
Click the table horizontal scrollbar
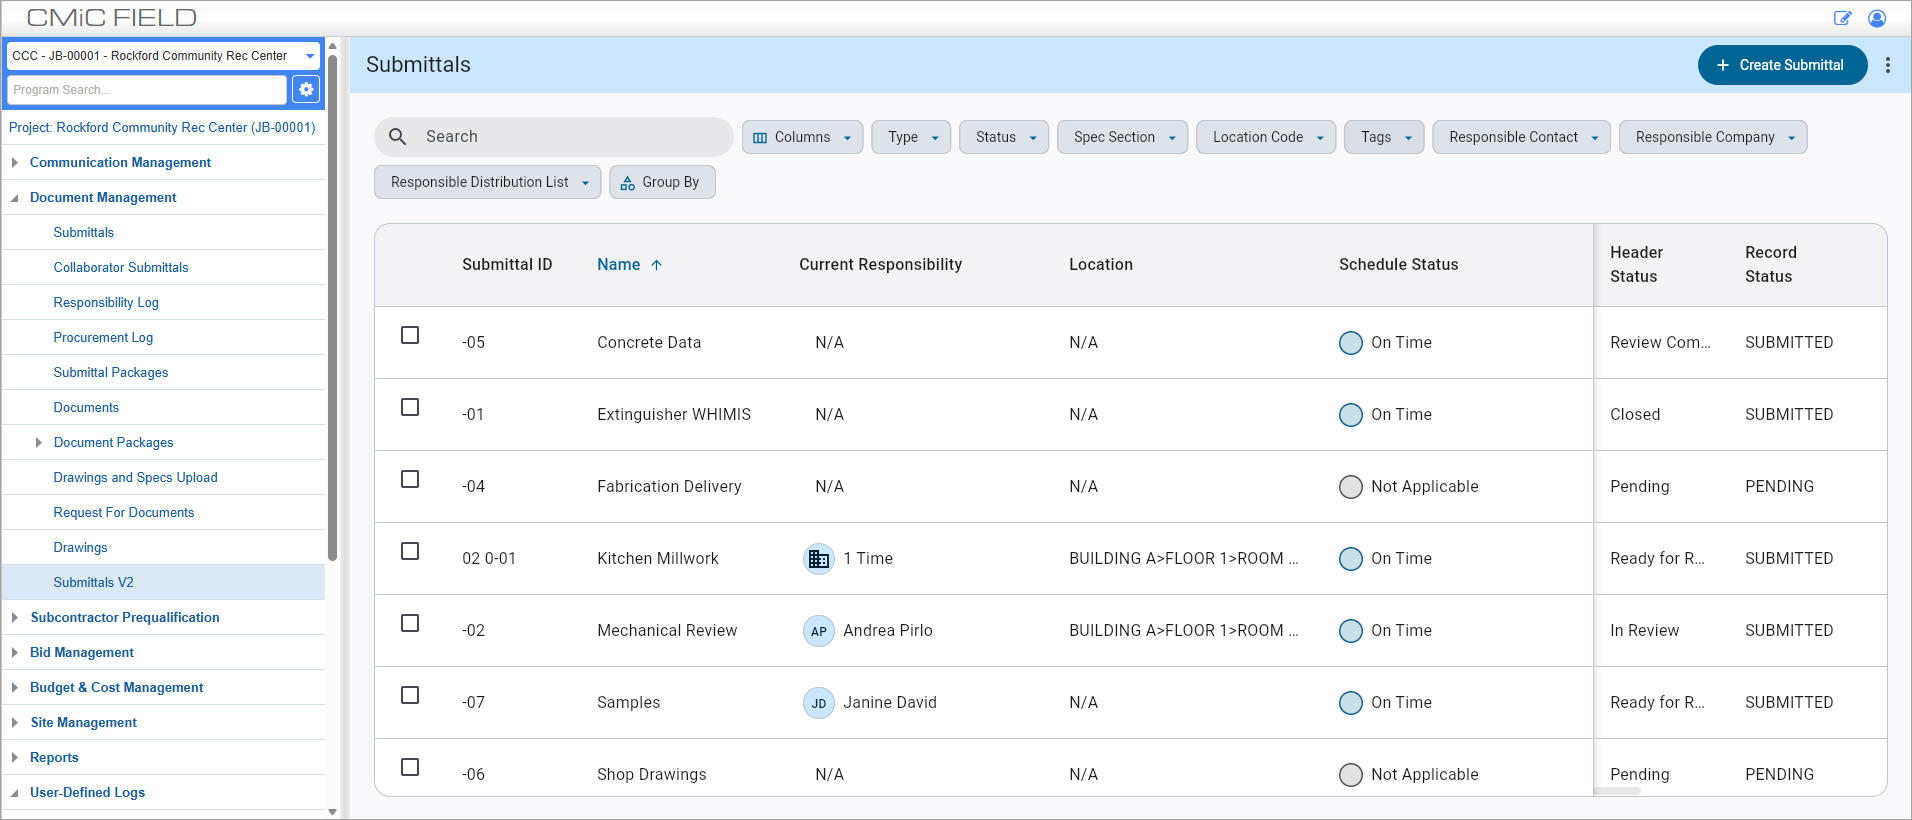(1617, 791)
